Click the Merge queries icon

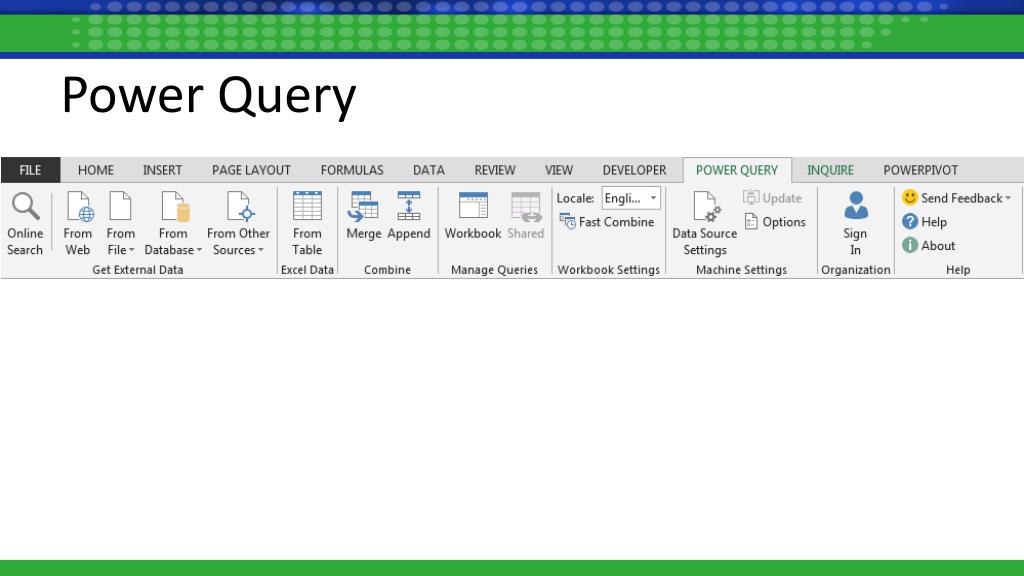click(x=363, y=206)
